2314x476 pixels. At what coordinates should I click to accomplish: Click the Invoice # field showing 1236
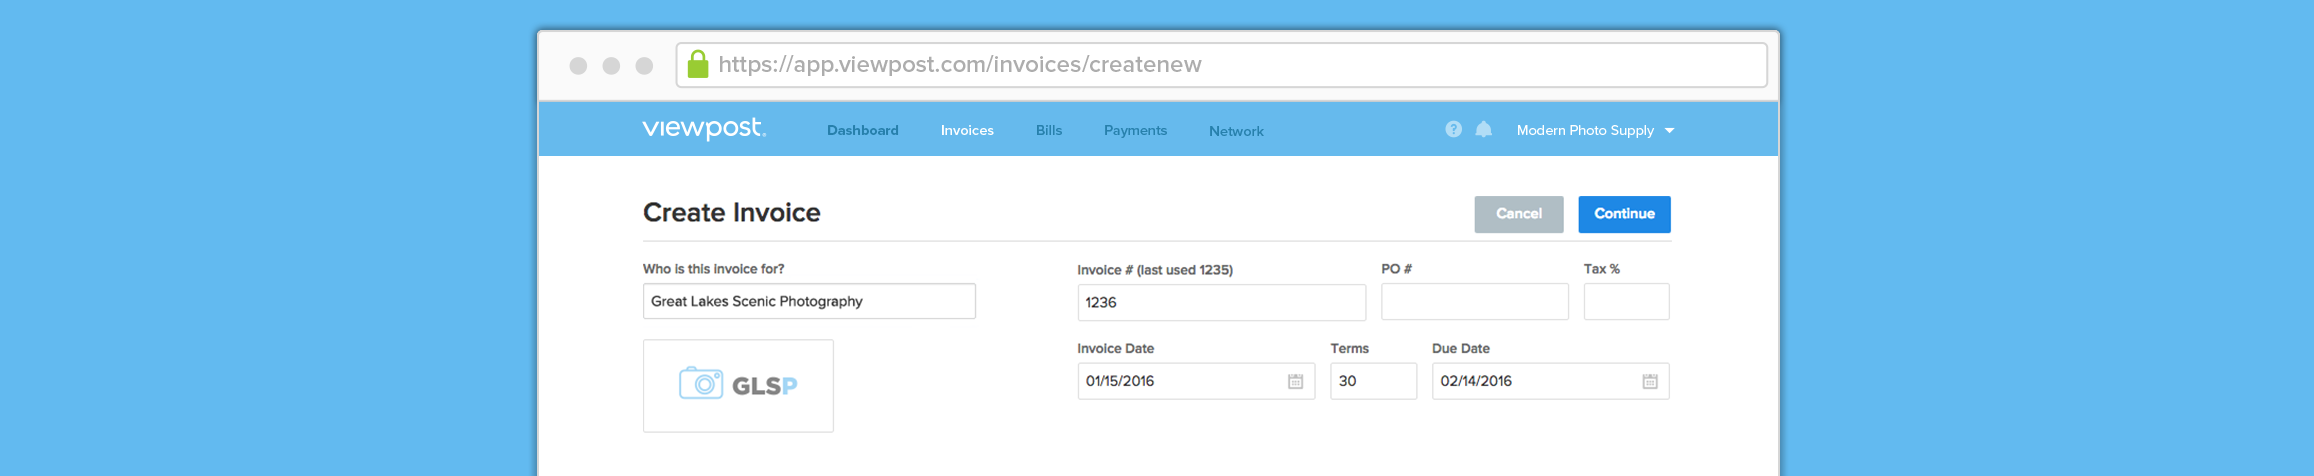pyautogui.click(x=1221, y=302)
